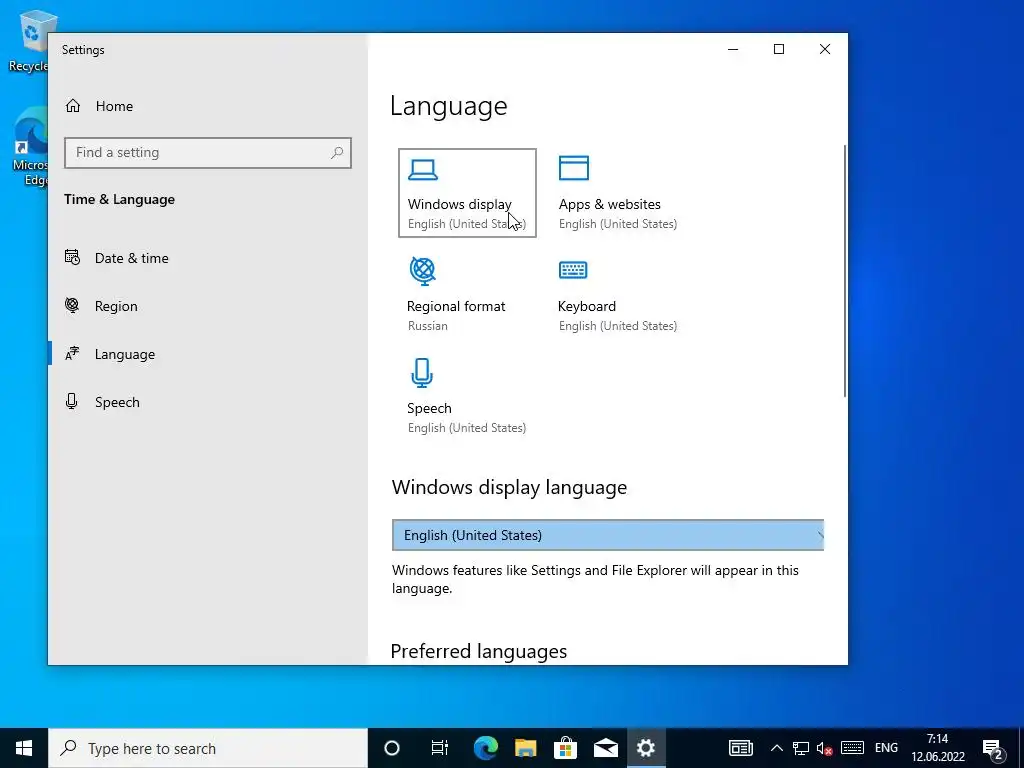The width and height of the screenshot is (1024, 768).
Task: Open Task View from the taskbar
Action: 440,748
